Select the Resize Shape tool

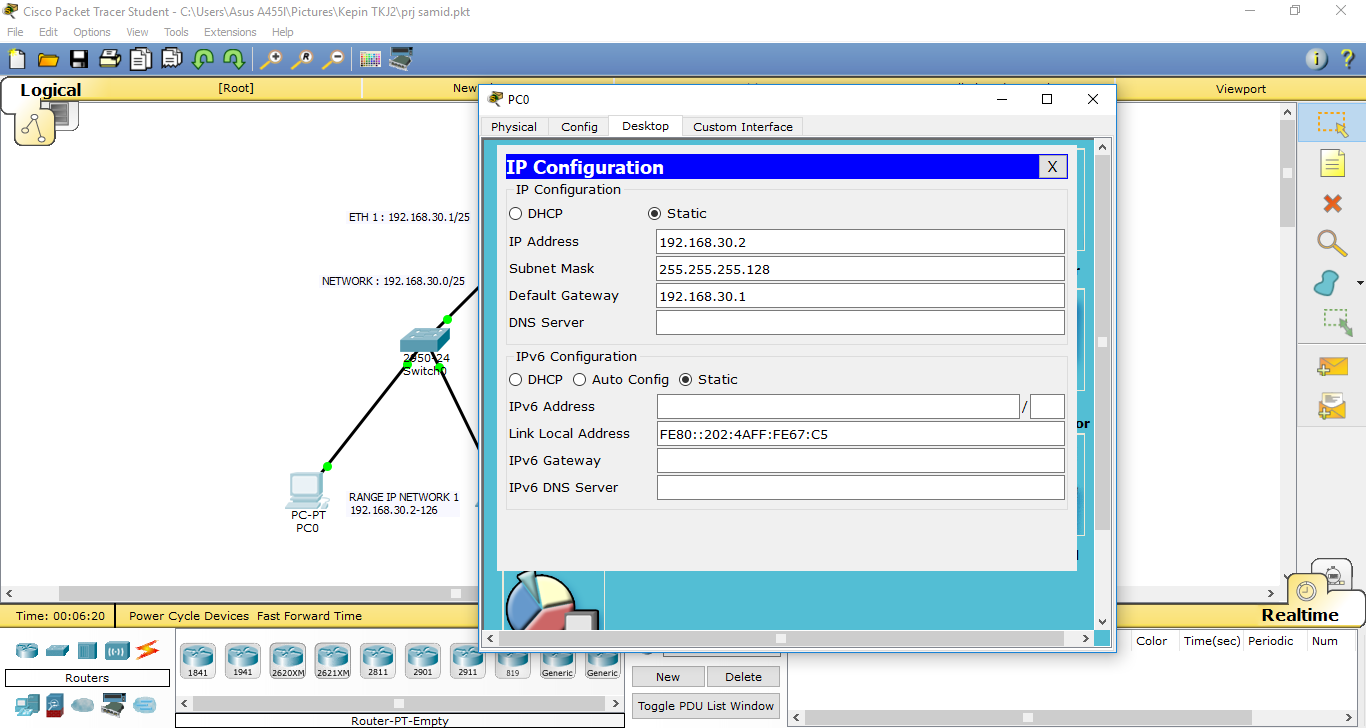click(x=1337, y=322)
